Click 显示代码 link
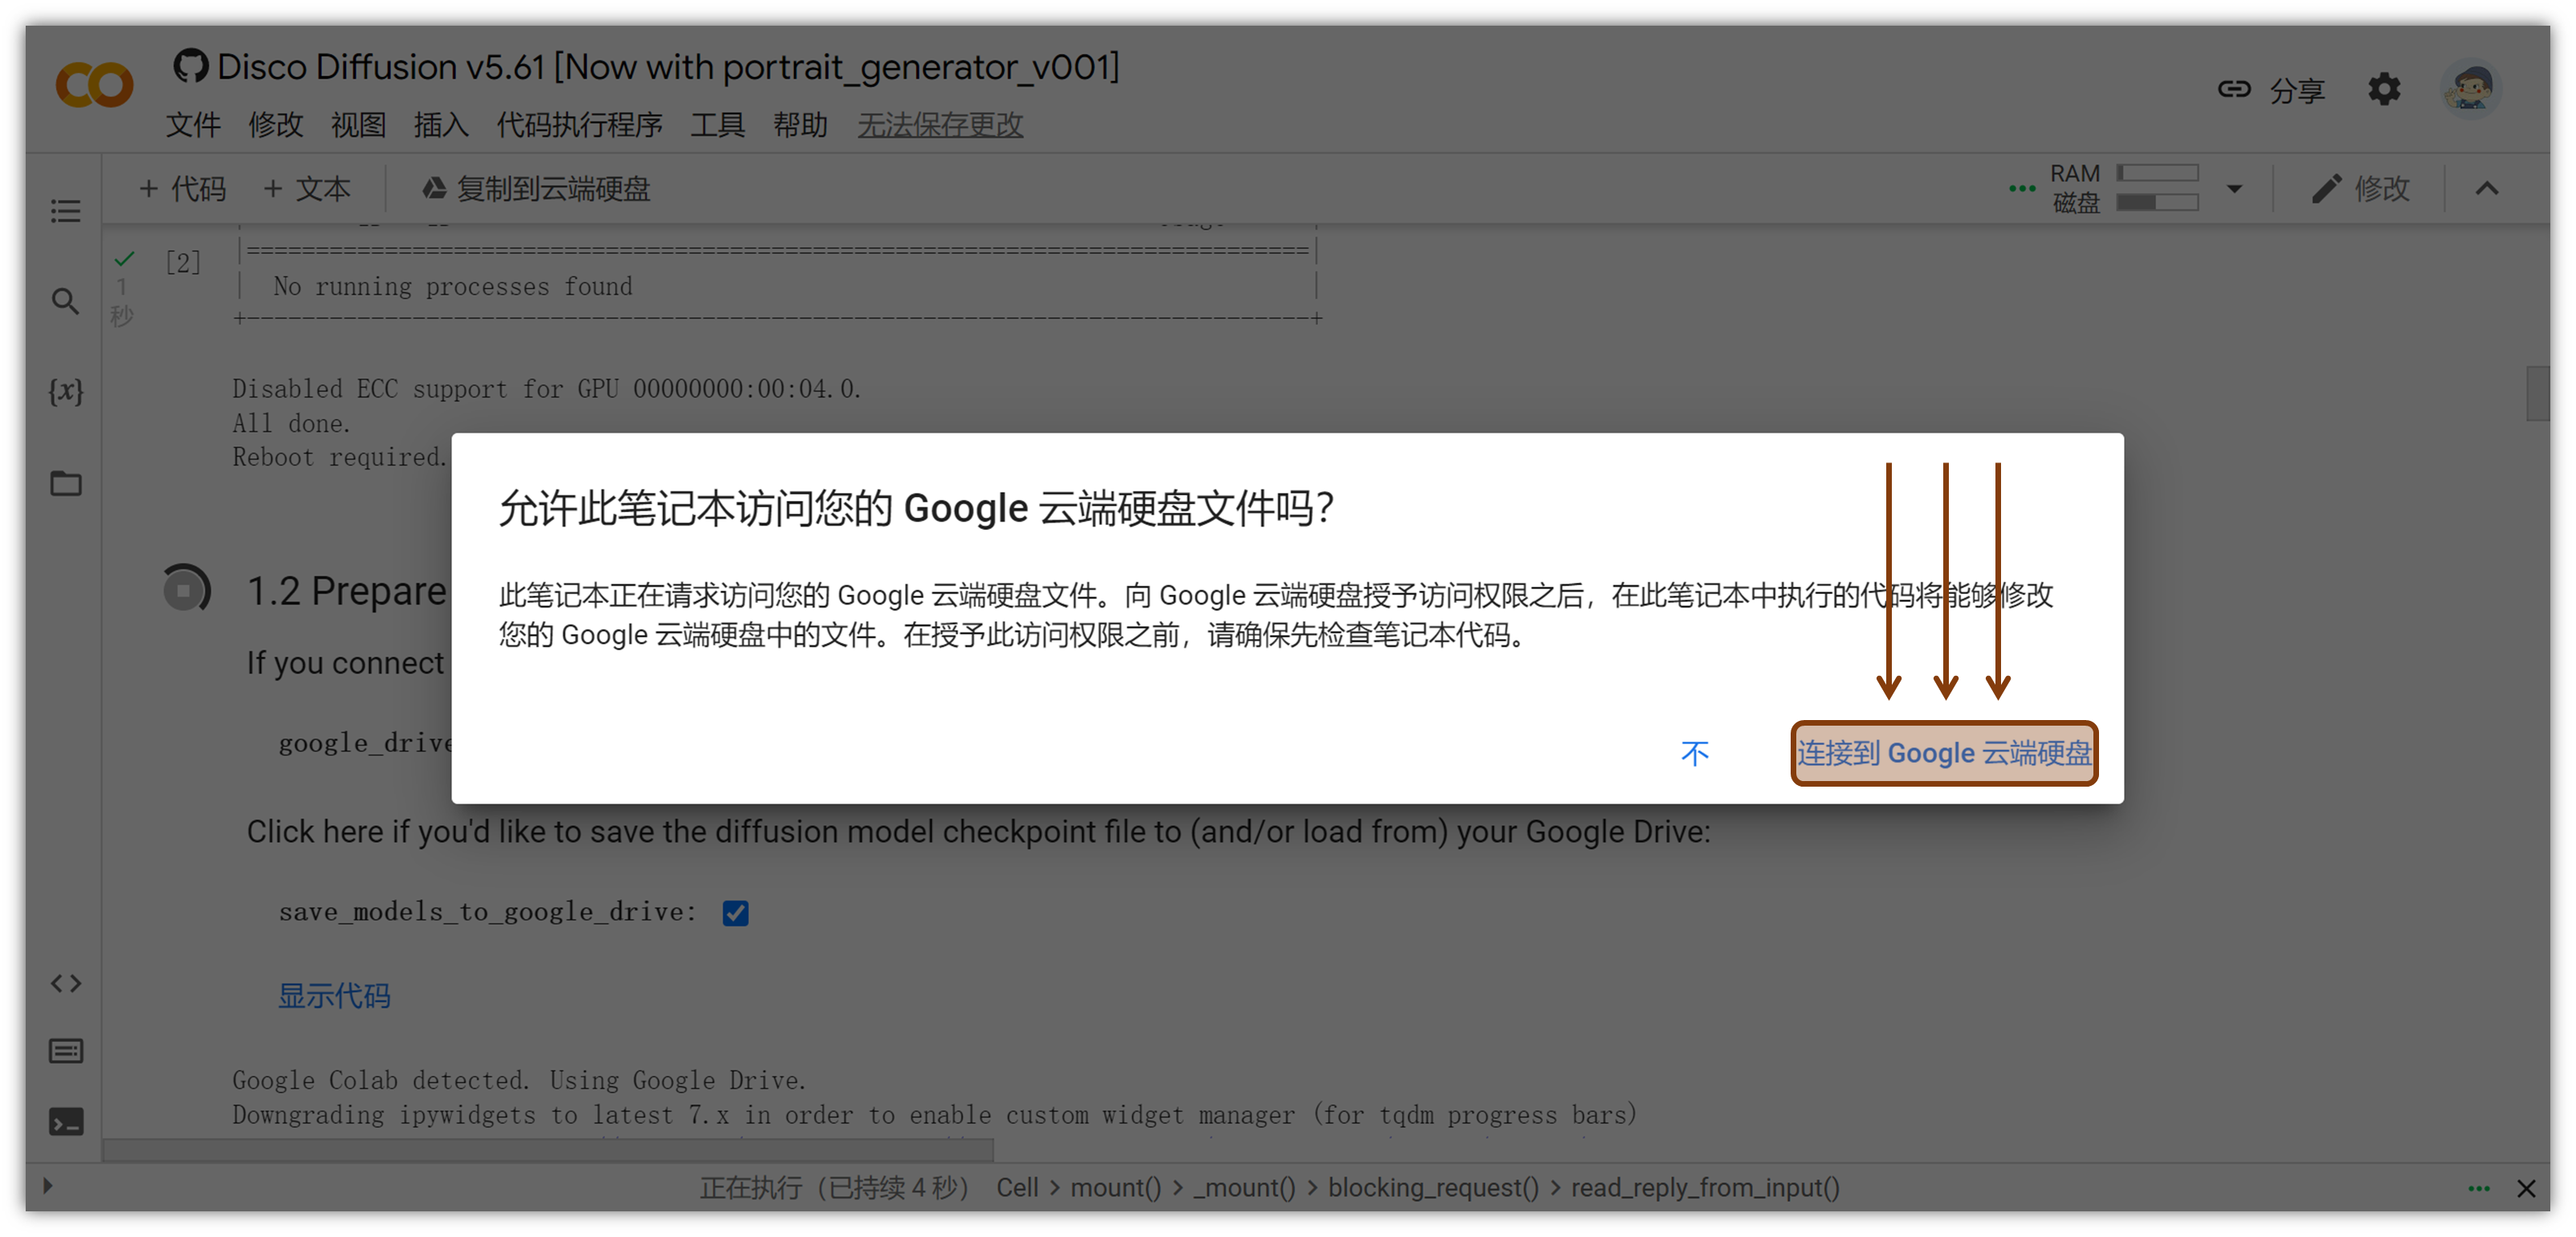The image size is (2576, 1237). click(334, 996)
